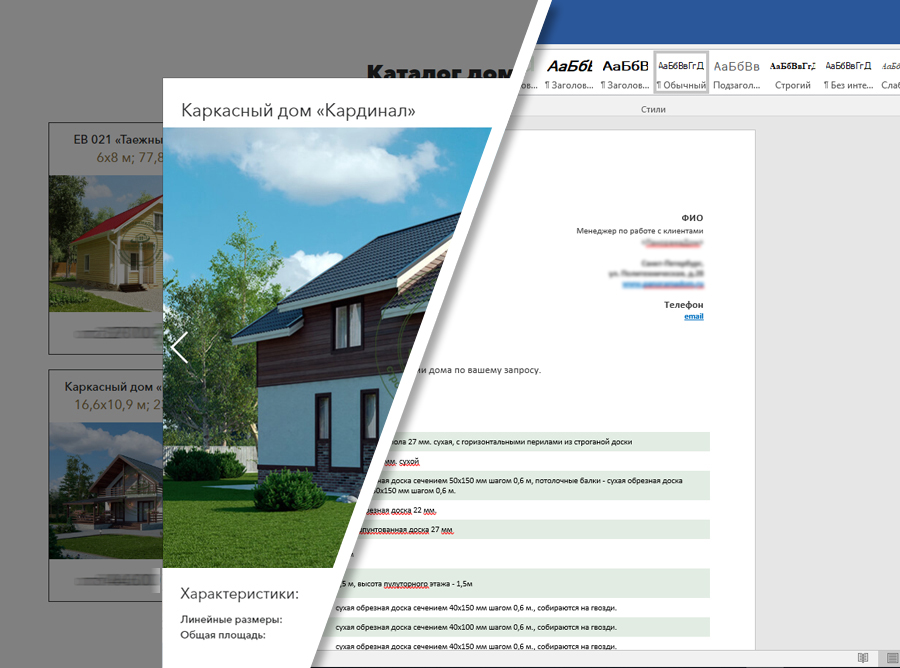
Task: Apply the Обычный style
Action: pyautogui.click(x=681, y=73)
